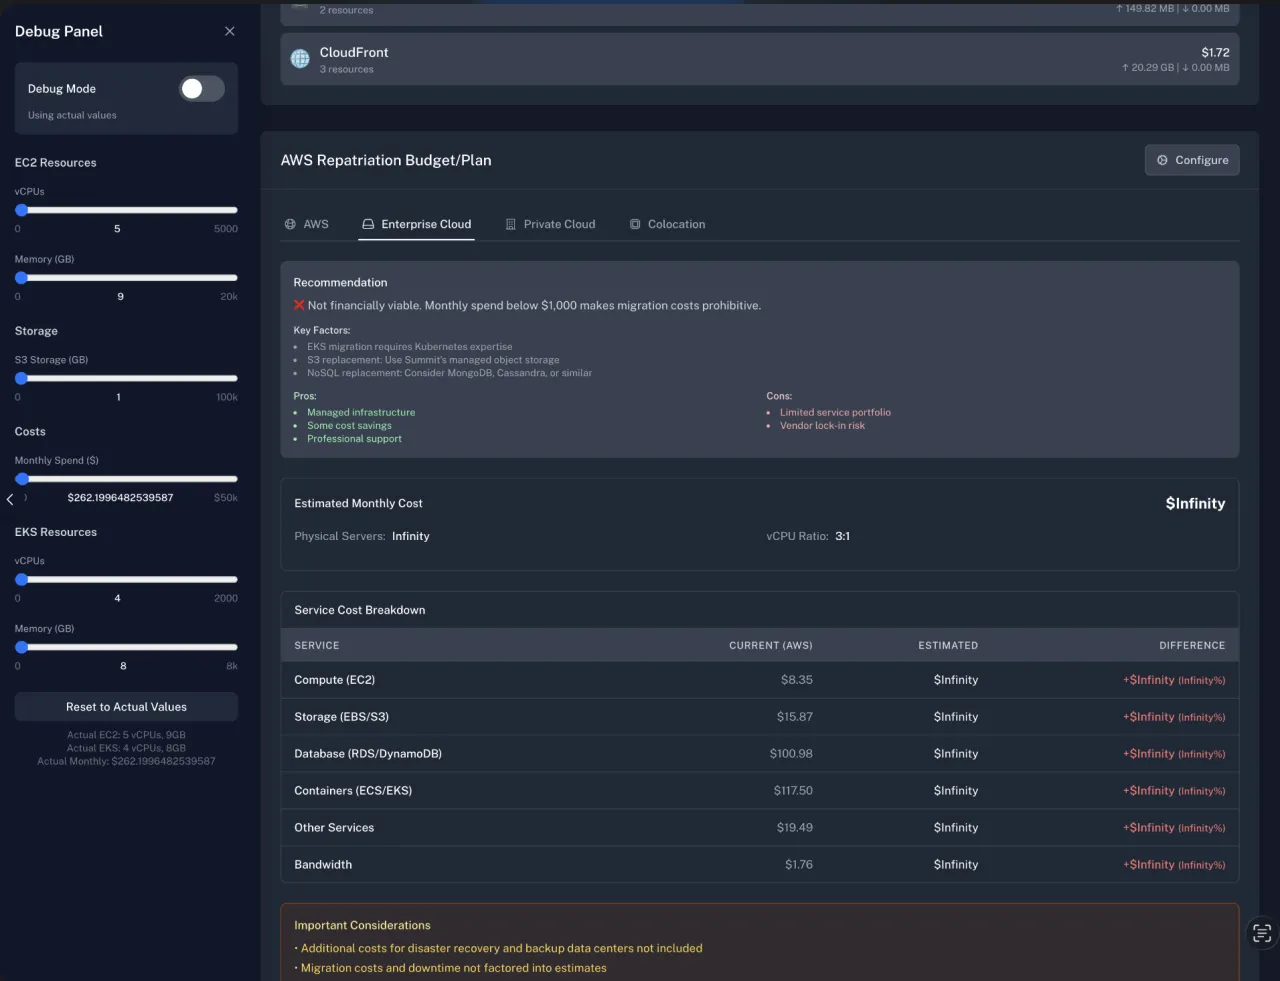Click the red X recommendation icon
1280x981 pixels.
(299, 305)
